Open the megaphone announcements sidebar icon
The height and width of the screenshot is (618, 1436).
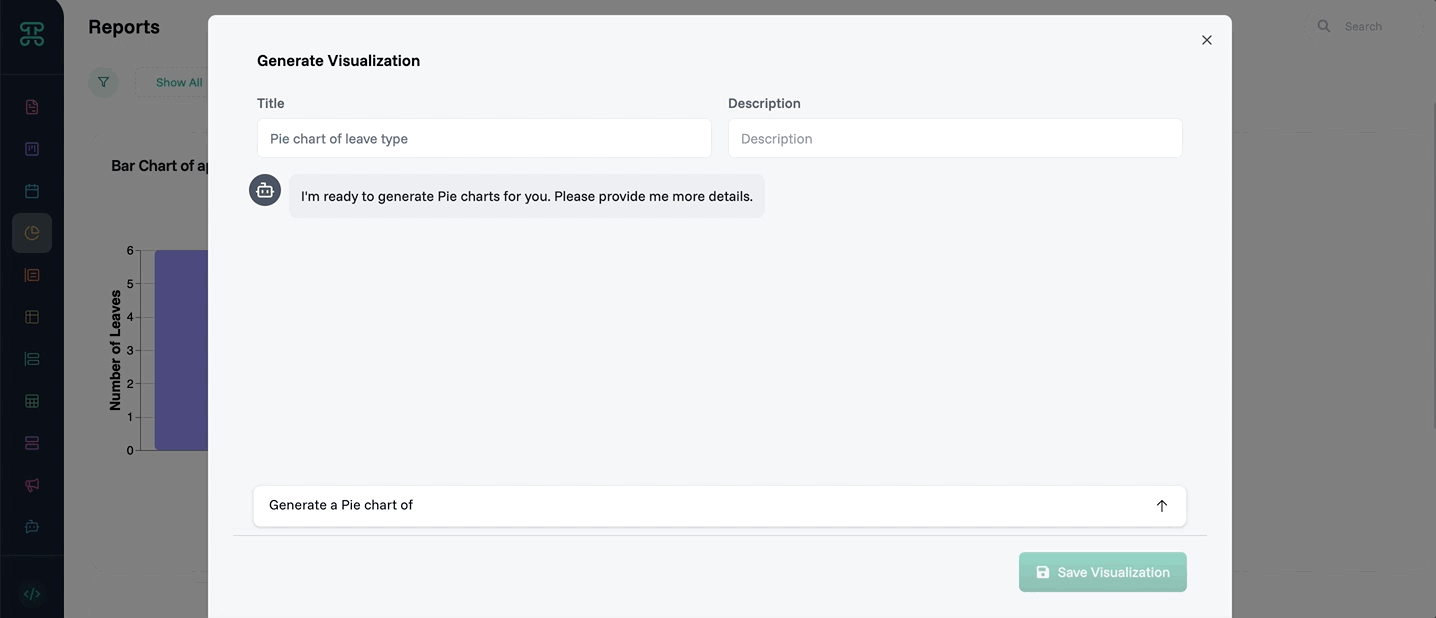pyautogui.click(x=32, y=485)
